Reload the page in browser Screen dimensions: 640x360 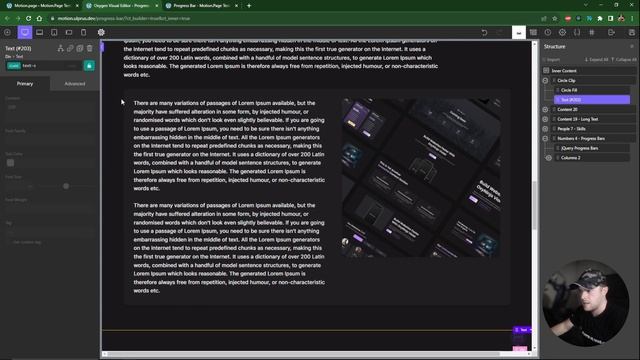click(28, 18)
